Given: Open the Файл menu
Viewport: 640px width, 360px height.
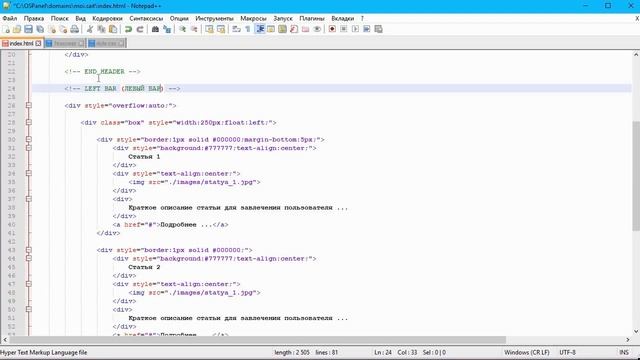Looking at the screenshot, I should (10, 18).
